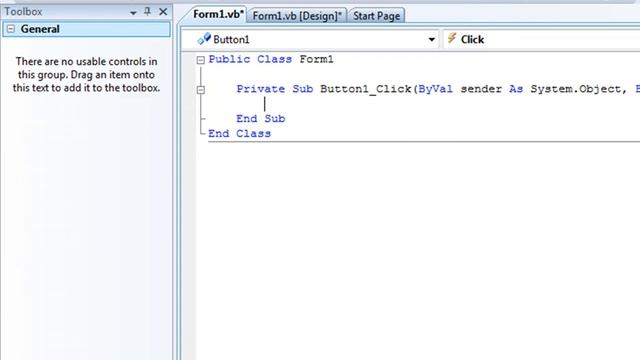Click the Button1 object icon in combo box
Image resolution: width=640 pixels, height=360 pixels.
pyautogui.click(x=204, y=39)
